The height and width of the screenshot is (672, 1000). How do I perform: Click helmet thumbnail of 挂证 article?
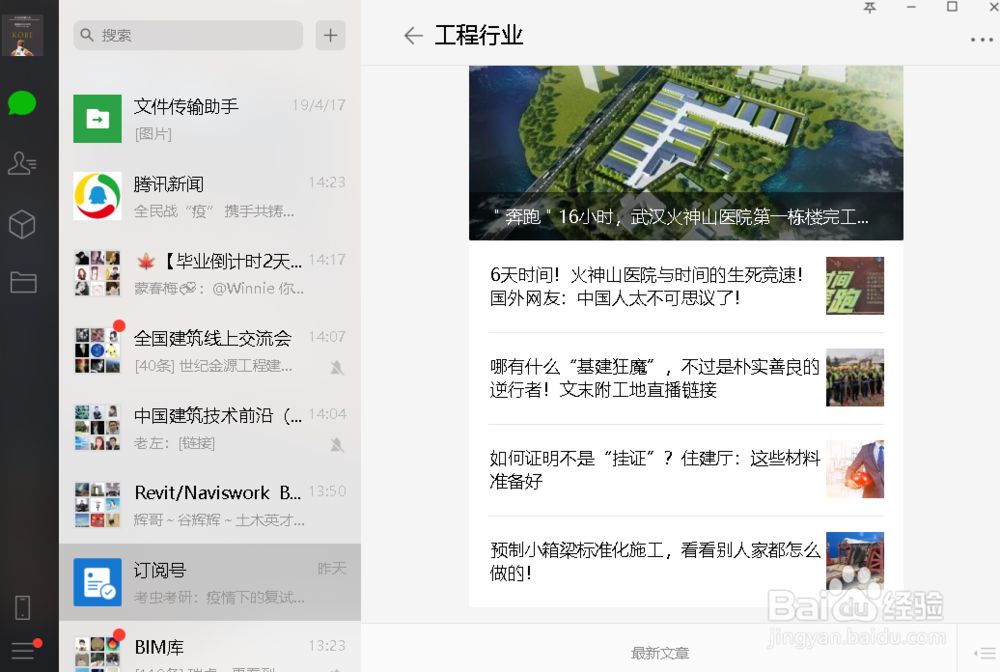855,469
